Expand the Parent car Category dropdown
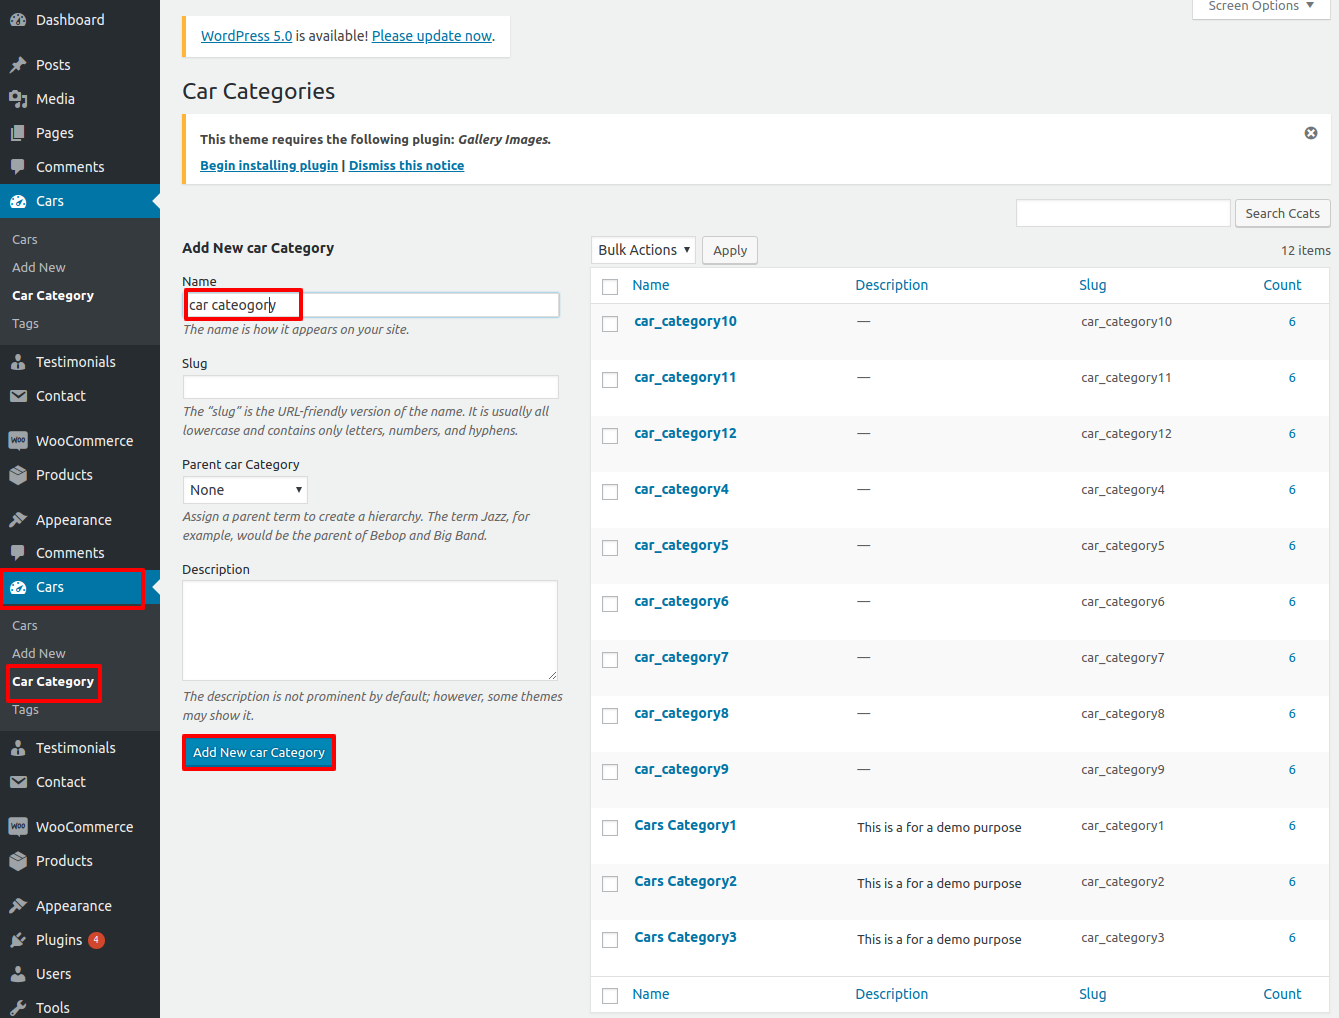 pos(245,490)
